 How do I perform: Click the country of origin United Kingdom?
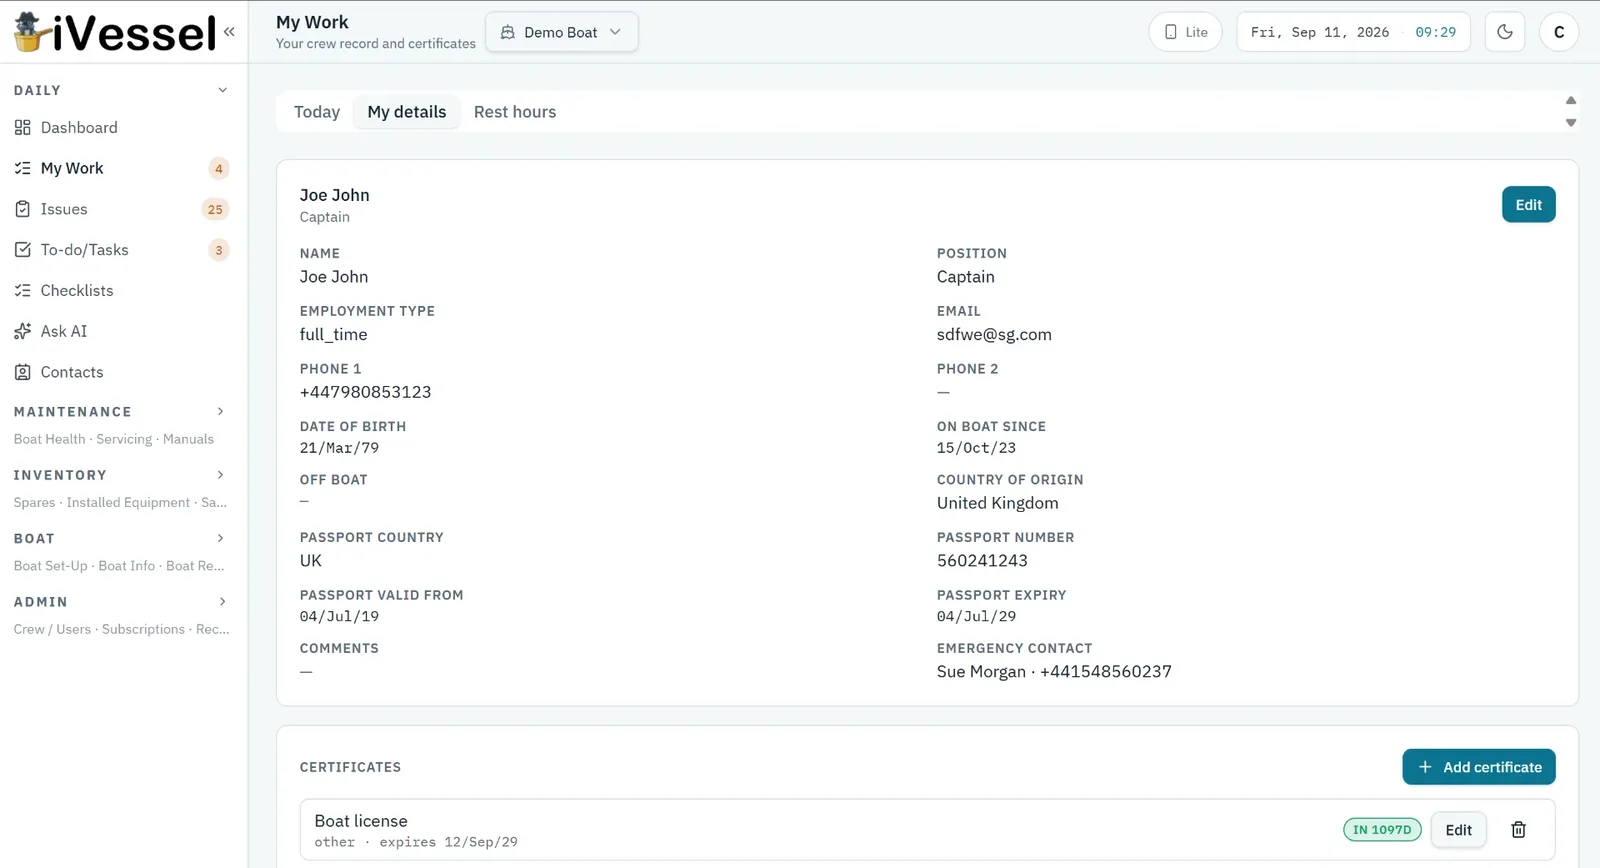(x=997, y=503)
